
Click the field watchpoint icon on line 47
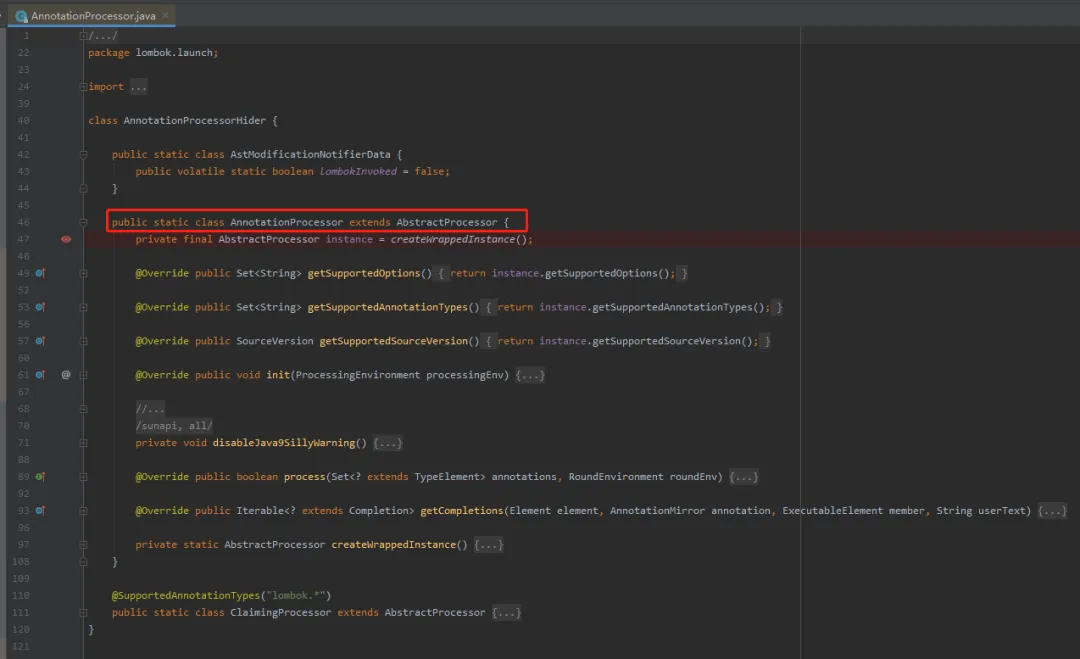click(x=66, y=240)
